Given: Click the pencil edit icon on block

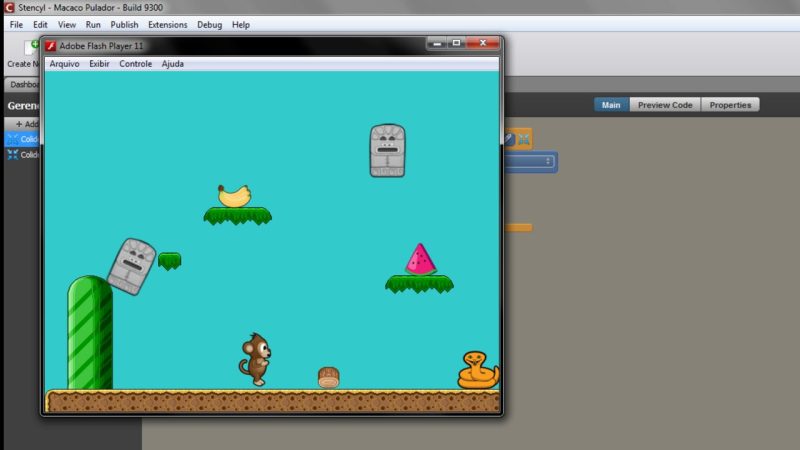Looking at the screenshot, I should [509, 139].
